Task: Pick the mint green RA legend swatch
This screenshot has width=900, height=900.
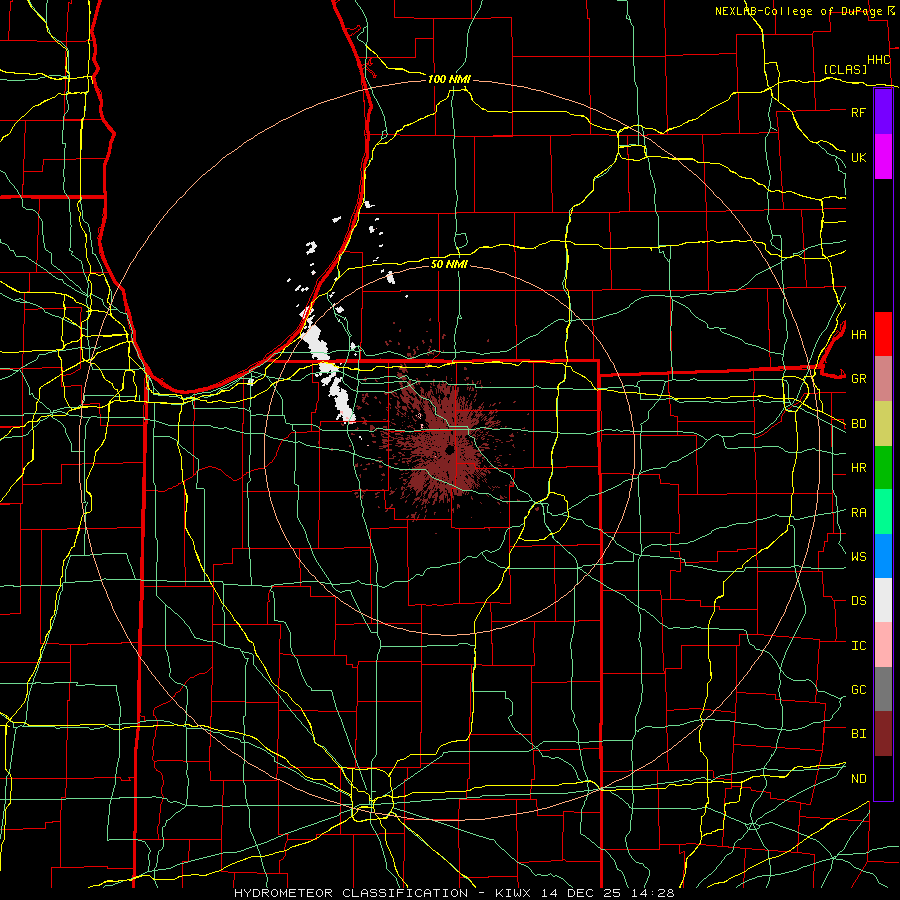Action: tap(883, 512)
